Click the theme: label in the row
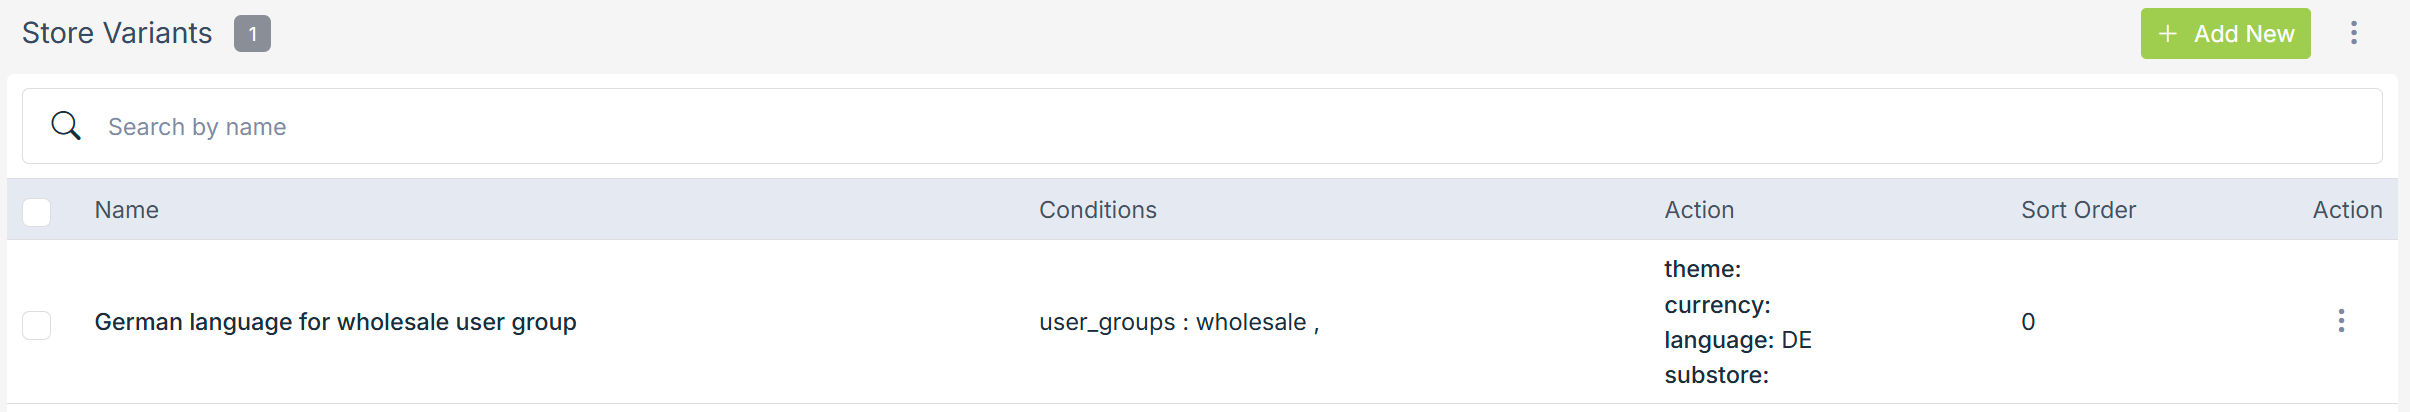Image resolution: width=2410 pixels, height=412 pixels. click(1702, 269)
